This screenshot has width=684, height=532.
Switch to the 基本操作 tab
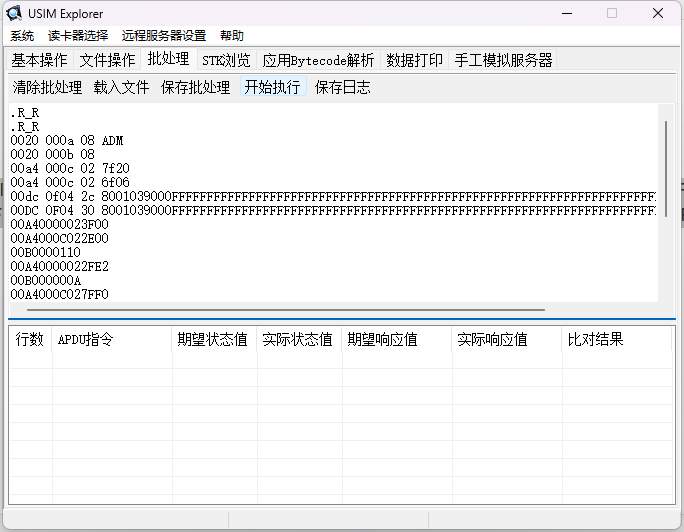pos(40,60)
